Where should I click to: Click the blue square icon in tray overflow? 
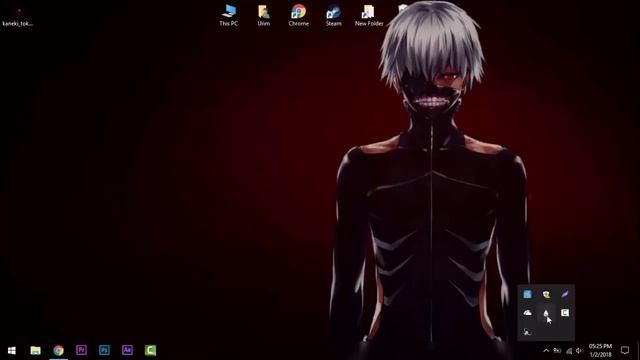tap(527, 294)
